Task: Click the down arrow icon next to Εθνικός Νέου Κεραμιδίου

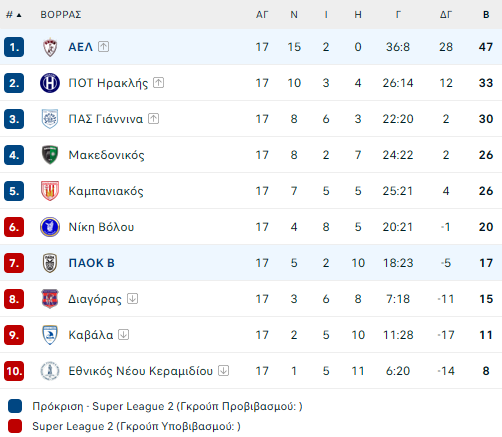Action: (x=223, y=371)
